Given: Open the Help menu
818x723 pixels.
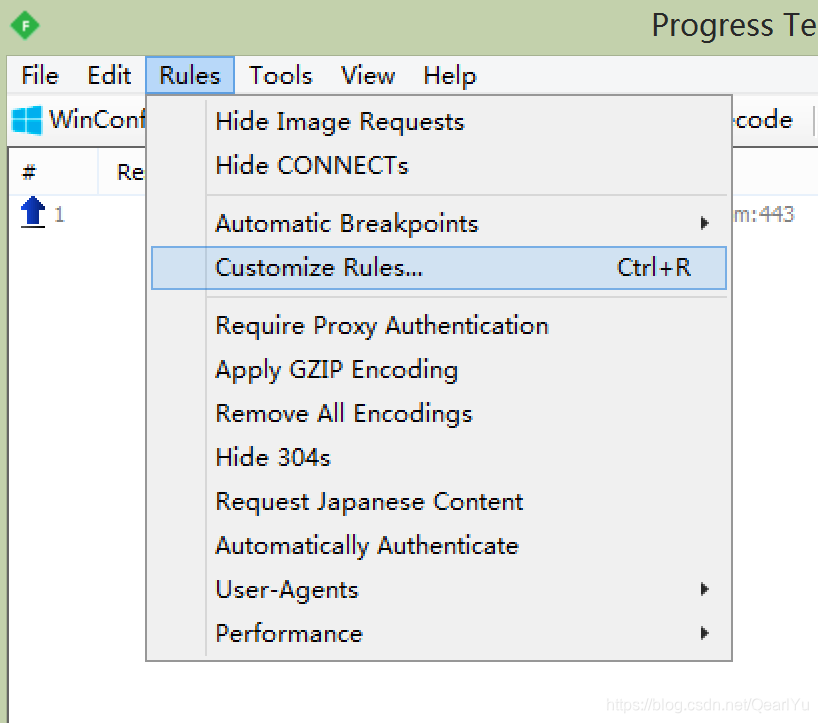Looking at the screenshot, I should click(450, 75).
